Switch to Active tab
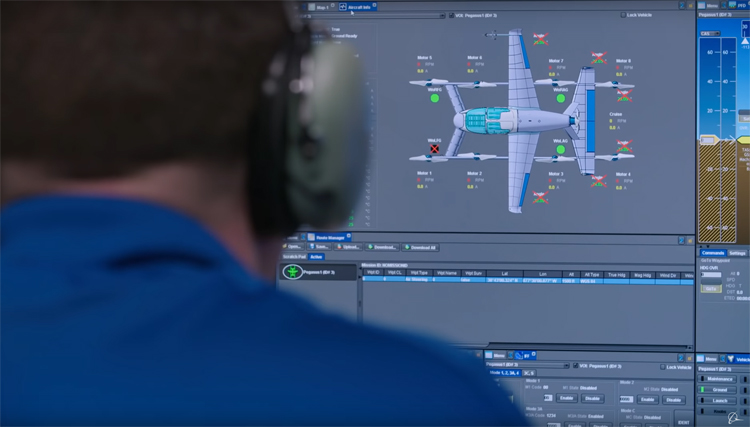Image resolution: width=750 pixels, height=427 pixels. [x=316, y=257]
